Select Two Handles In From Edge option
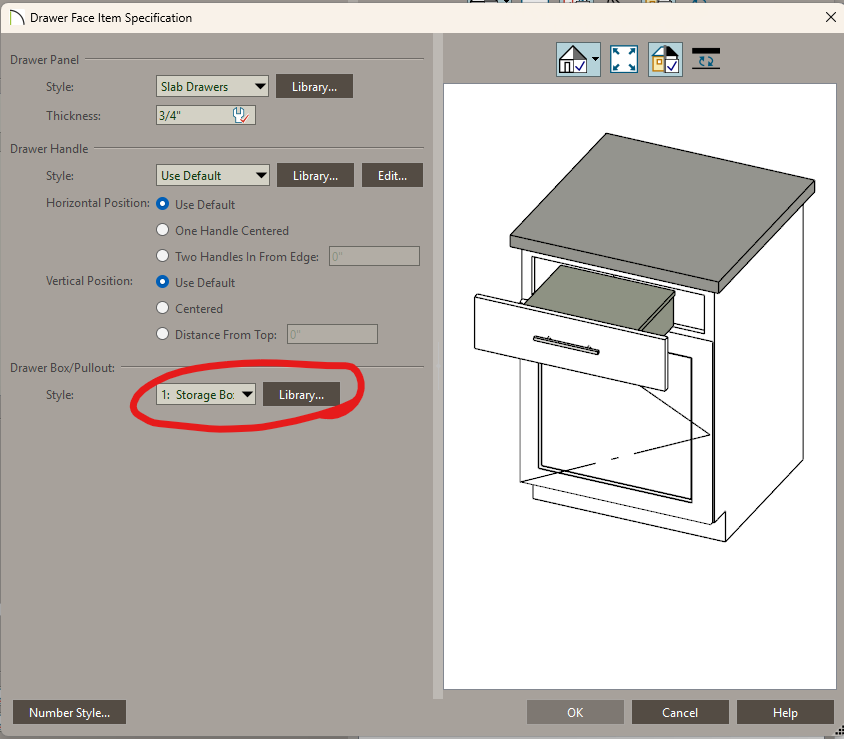The image size is (844, 739). (164, 257)
